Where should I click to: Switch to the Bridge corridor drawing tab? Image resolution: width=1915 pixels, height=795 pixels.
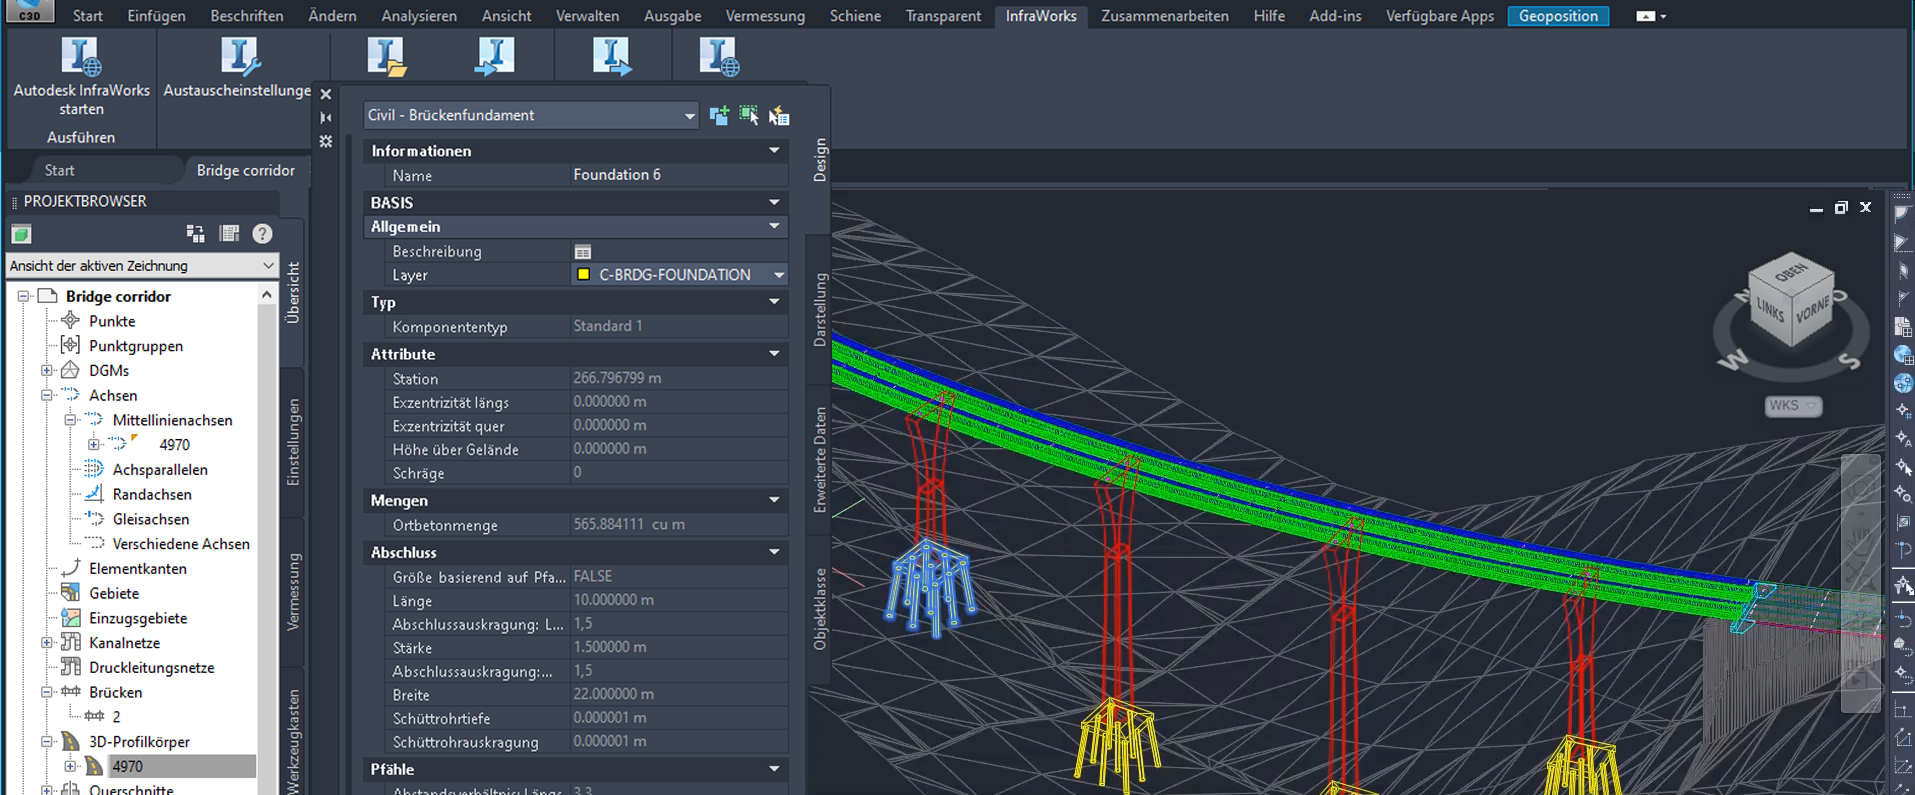[246, 170]
